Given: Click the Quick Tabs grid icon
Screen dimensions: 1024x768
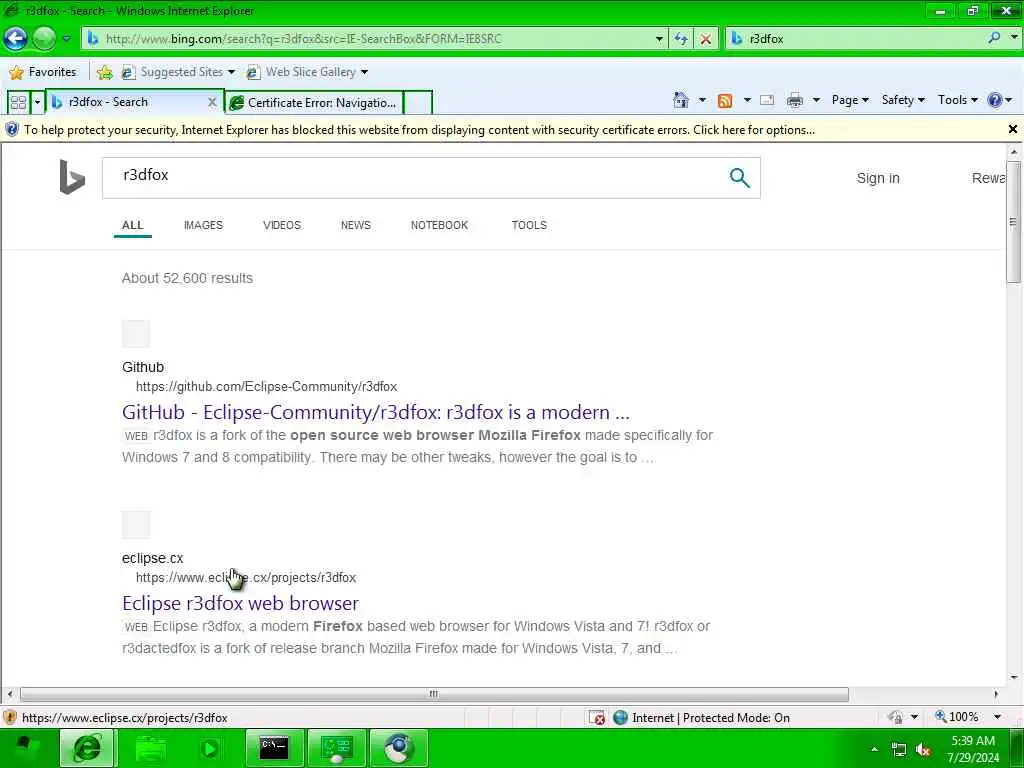Looking at the screenshot, I should (18, 103).
